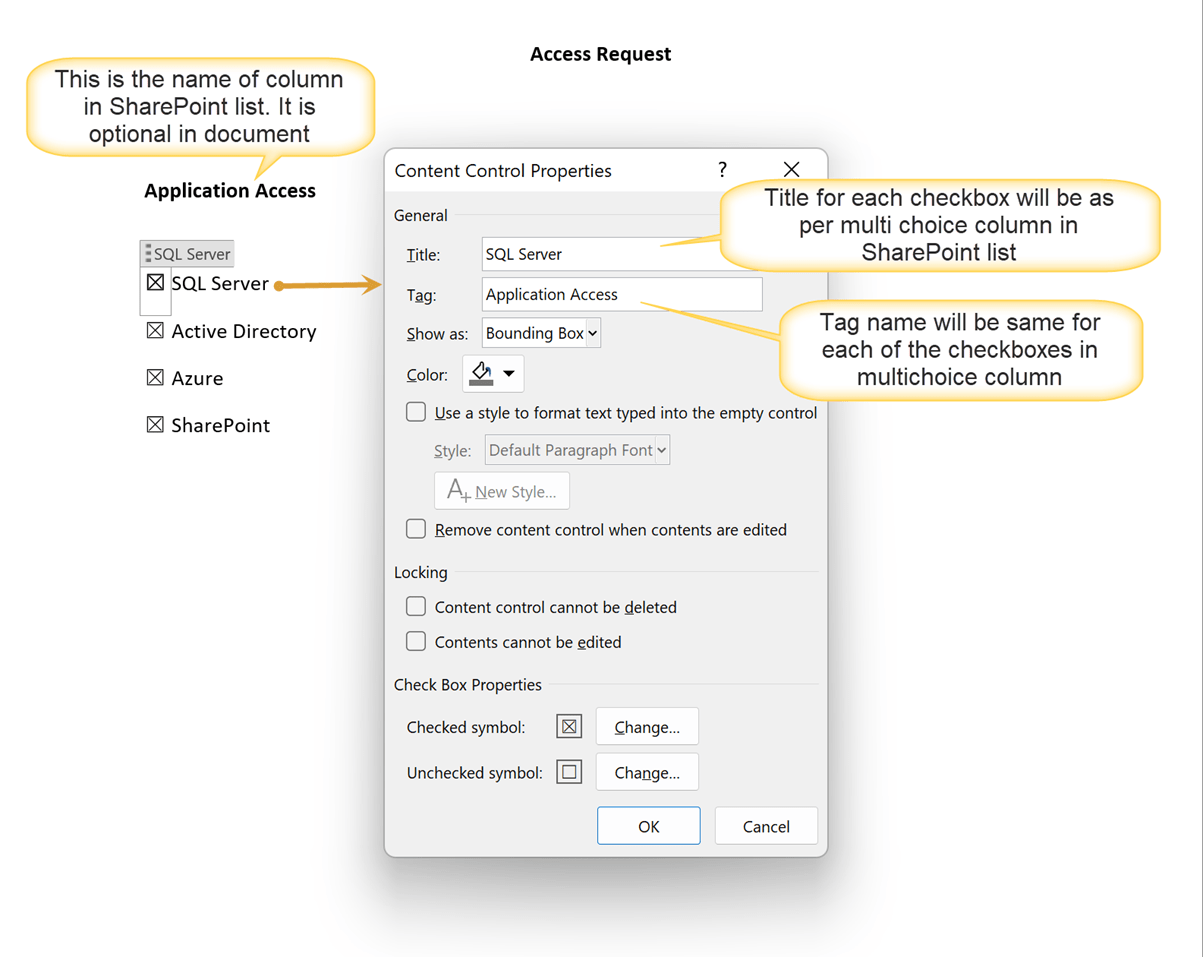The height and width of the screenshot is (957, 1203).
Task: Change the checked symbol
Action: (646, 726)
